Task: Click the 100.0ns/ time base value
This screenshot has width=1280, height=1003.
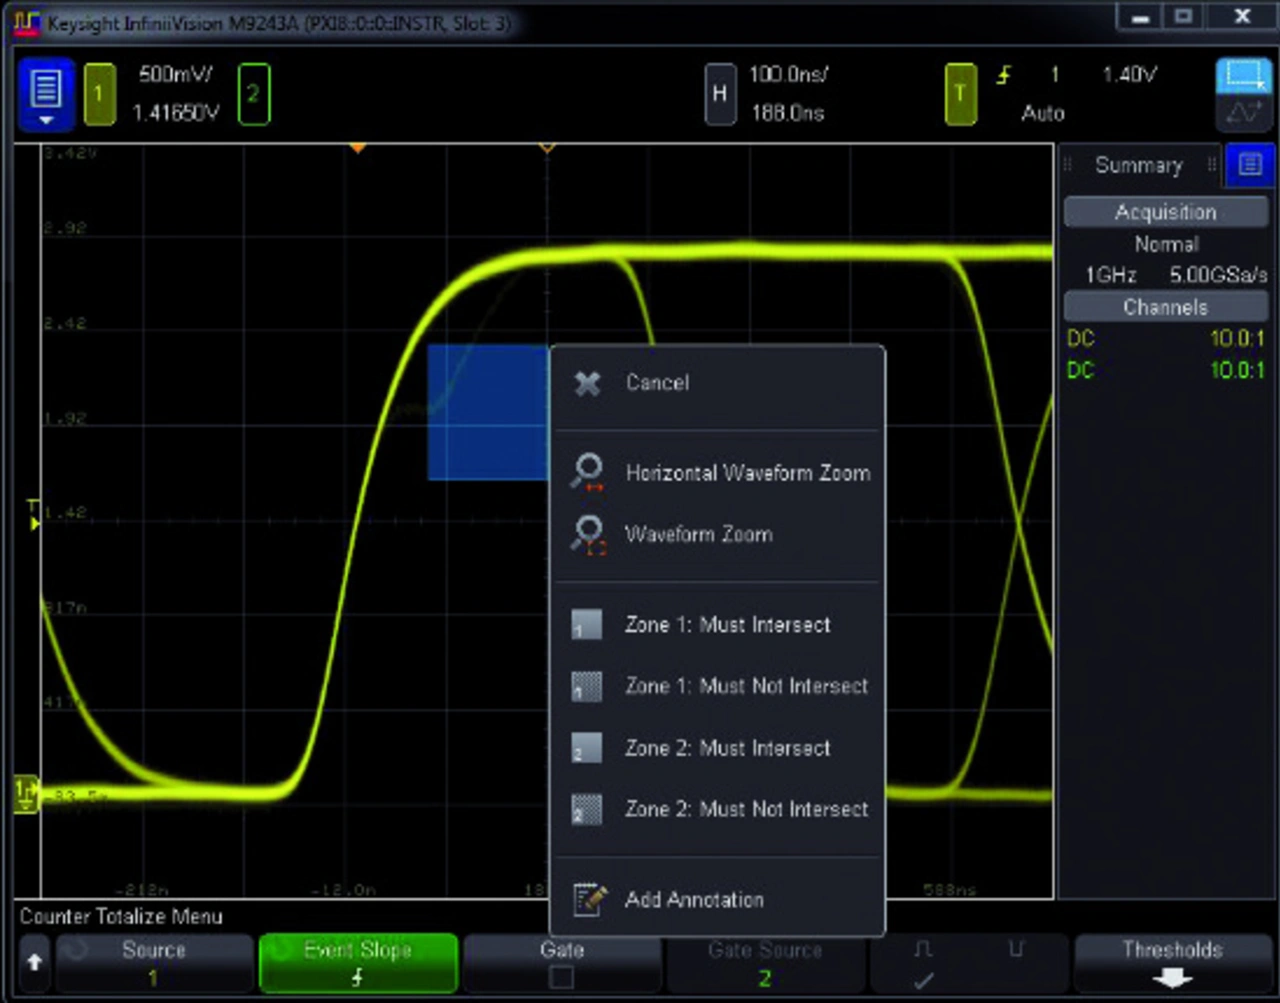Action: click(788, 74)
